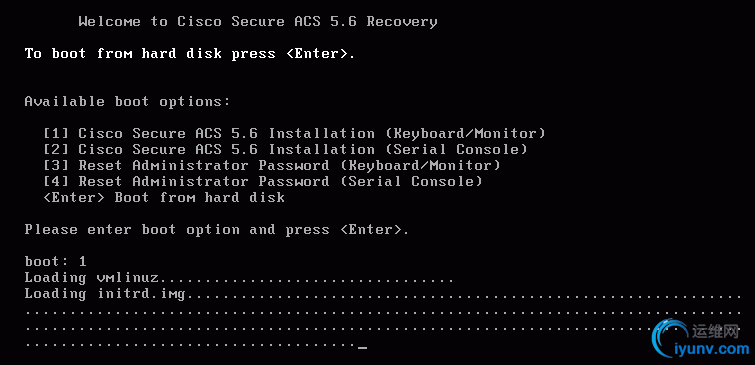Click the boot: prompt input line
Viewport: 755px width, 365px height.
55,261
